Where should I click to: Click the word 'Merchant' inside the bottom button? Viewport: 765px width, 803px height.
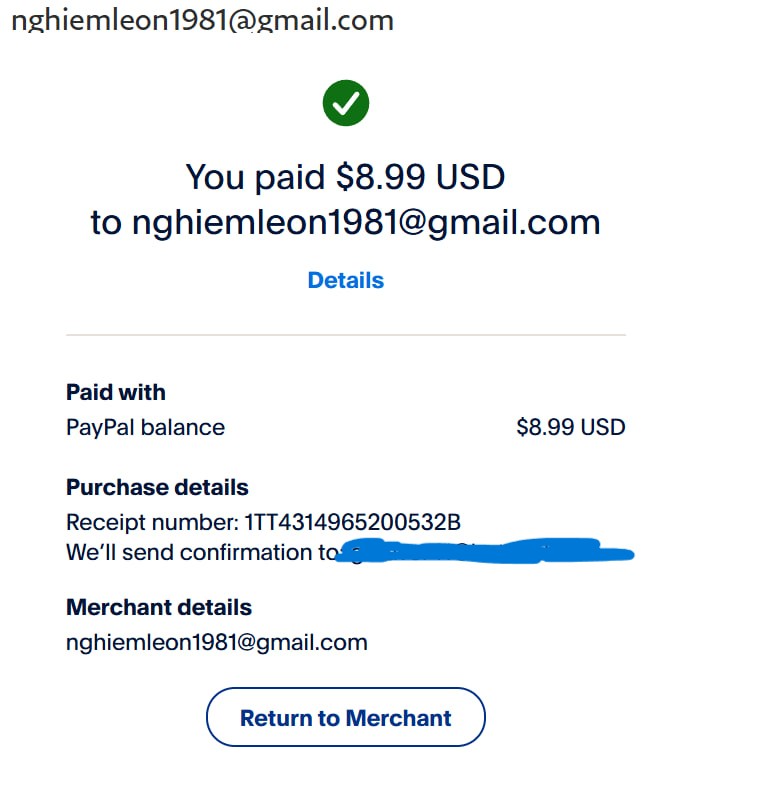[399, 718]
